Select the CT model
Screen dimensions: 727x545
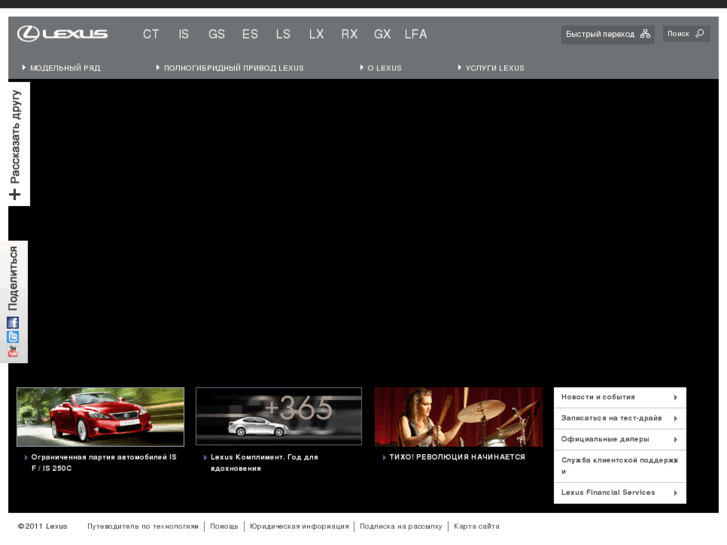point(151,34)
